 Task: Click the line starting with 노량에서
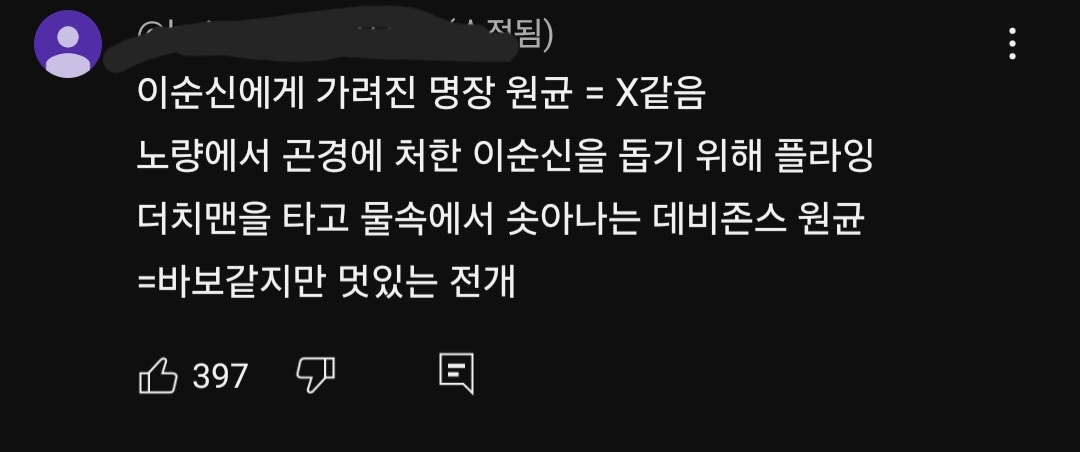click(506, 156)
